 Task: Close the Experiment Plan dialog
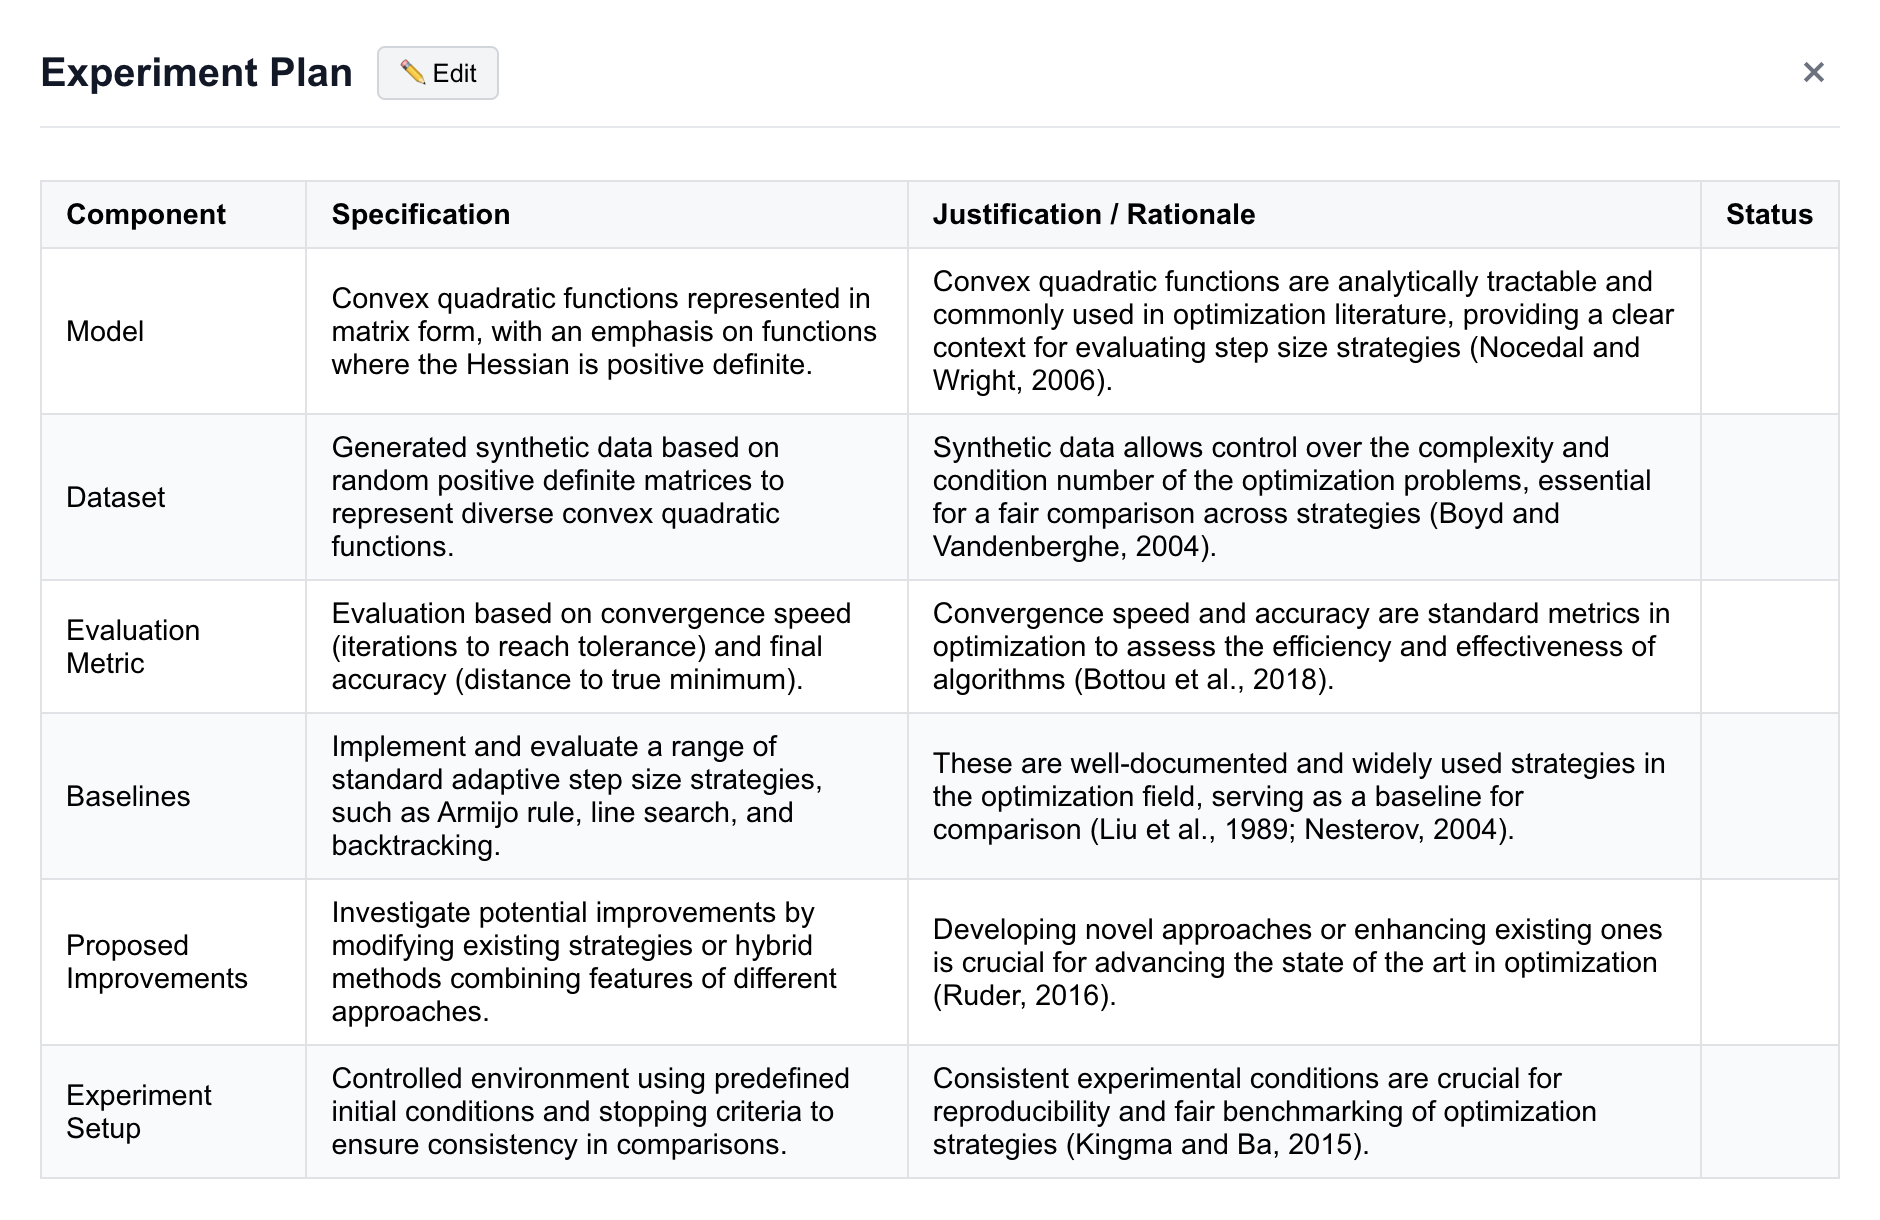(x=1813, y=73)
